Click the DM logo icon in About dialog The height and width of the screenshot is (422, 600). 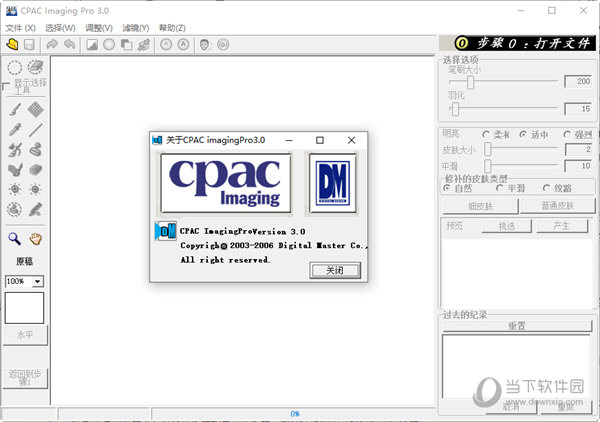coord(165,231)
